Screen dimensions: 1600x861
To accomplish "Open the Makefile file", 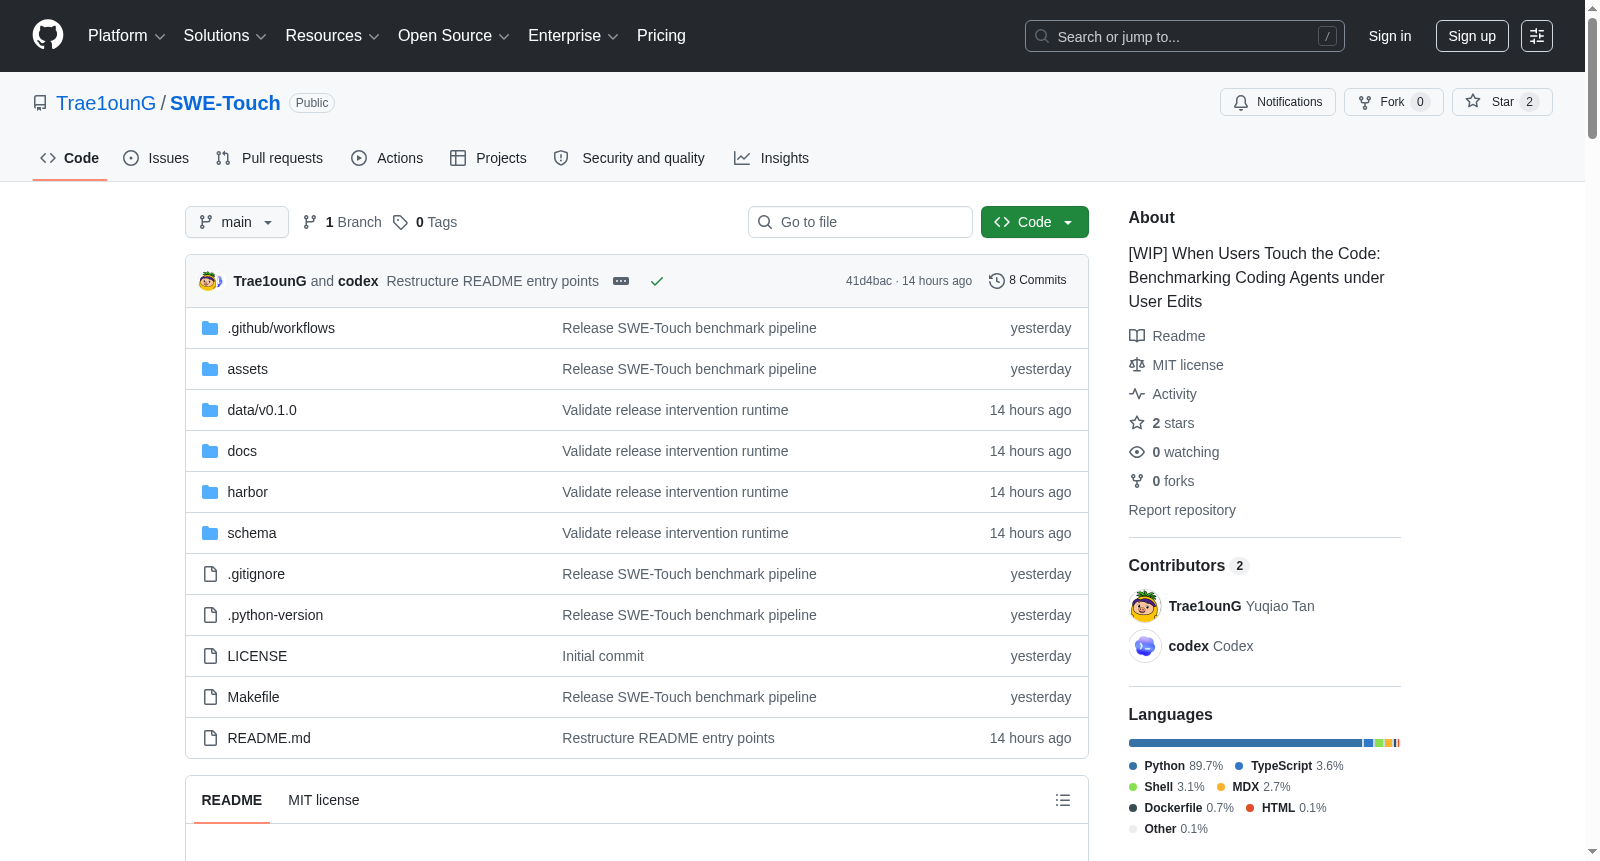I will [253, 697].
